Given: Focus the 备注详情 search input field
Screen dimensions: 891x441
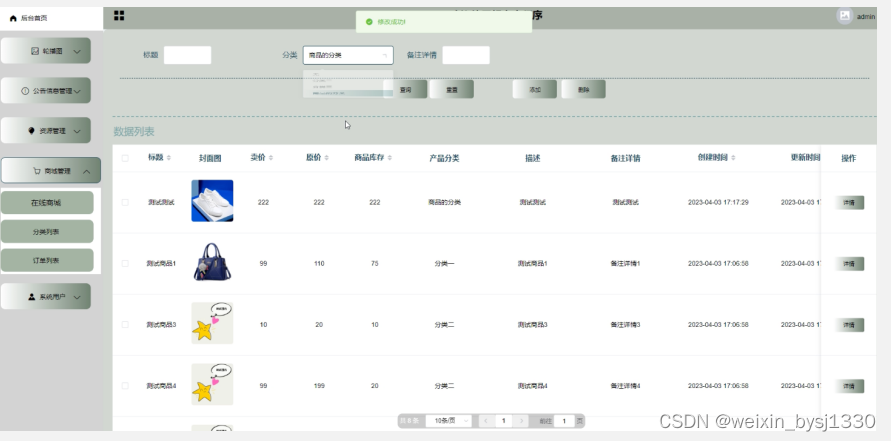Looking at the screenshot, I should (466, 55).
